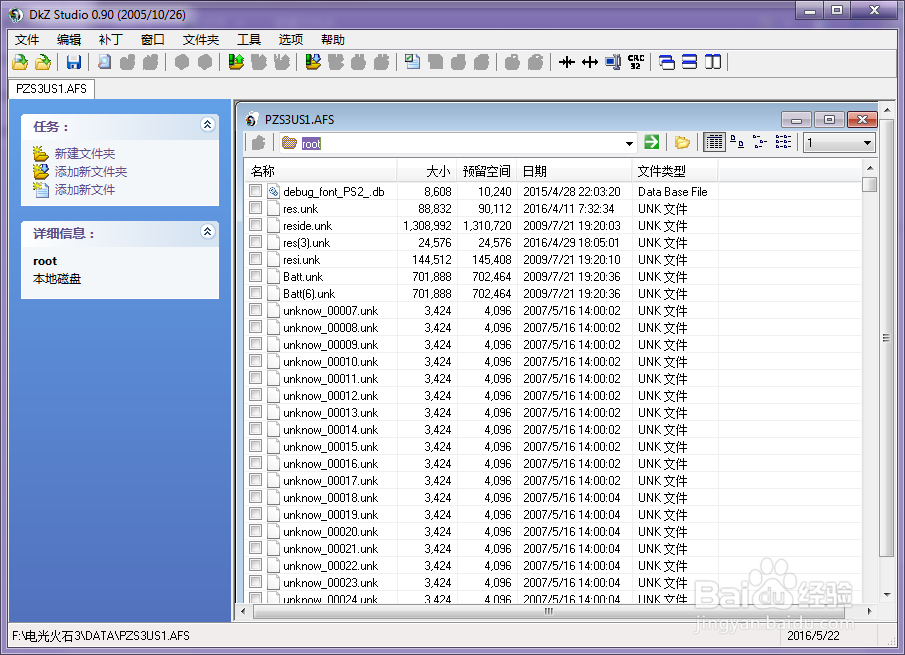Sort by the 预留空间 column header
The height and width of the screenshot is (655, 905).
(487, 171)
